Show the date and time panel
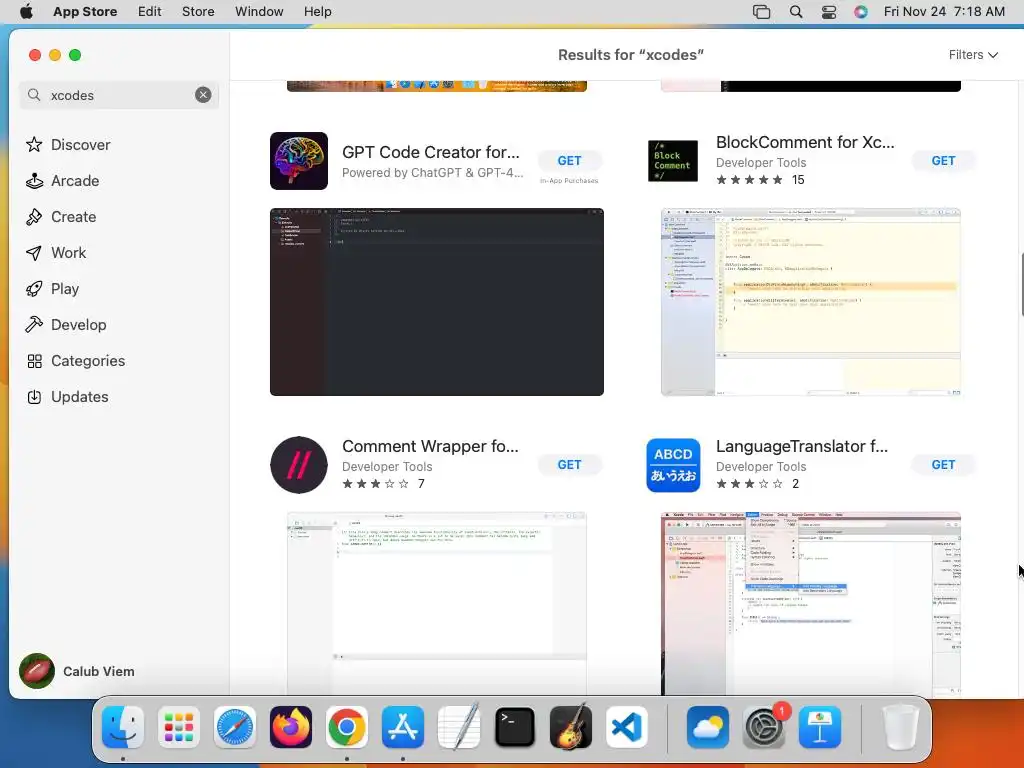The width and height of the screenshot is (1024, 768). (x=944, y=12)
